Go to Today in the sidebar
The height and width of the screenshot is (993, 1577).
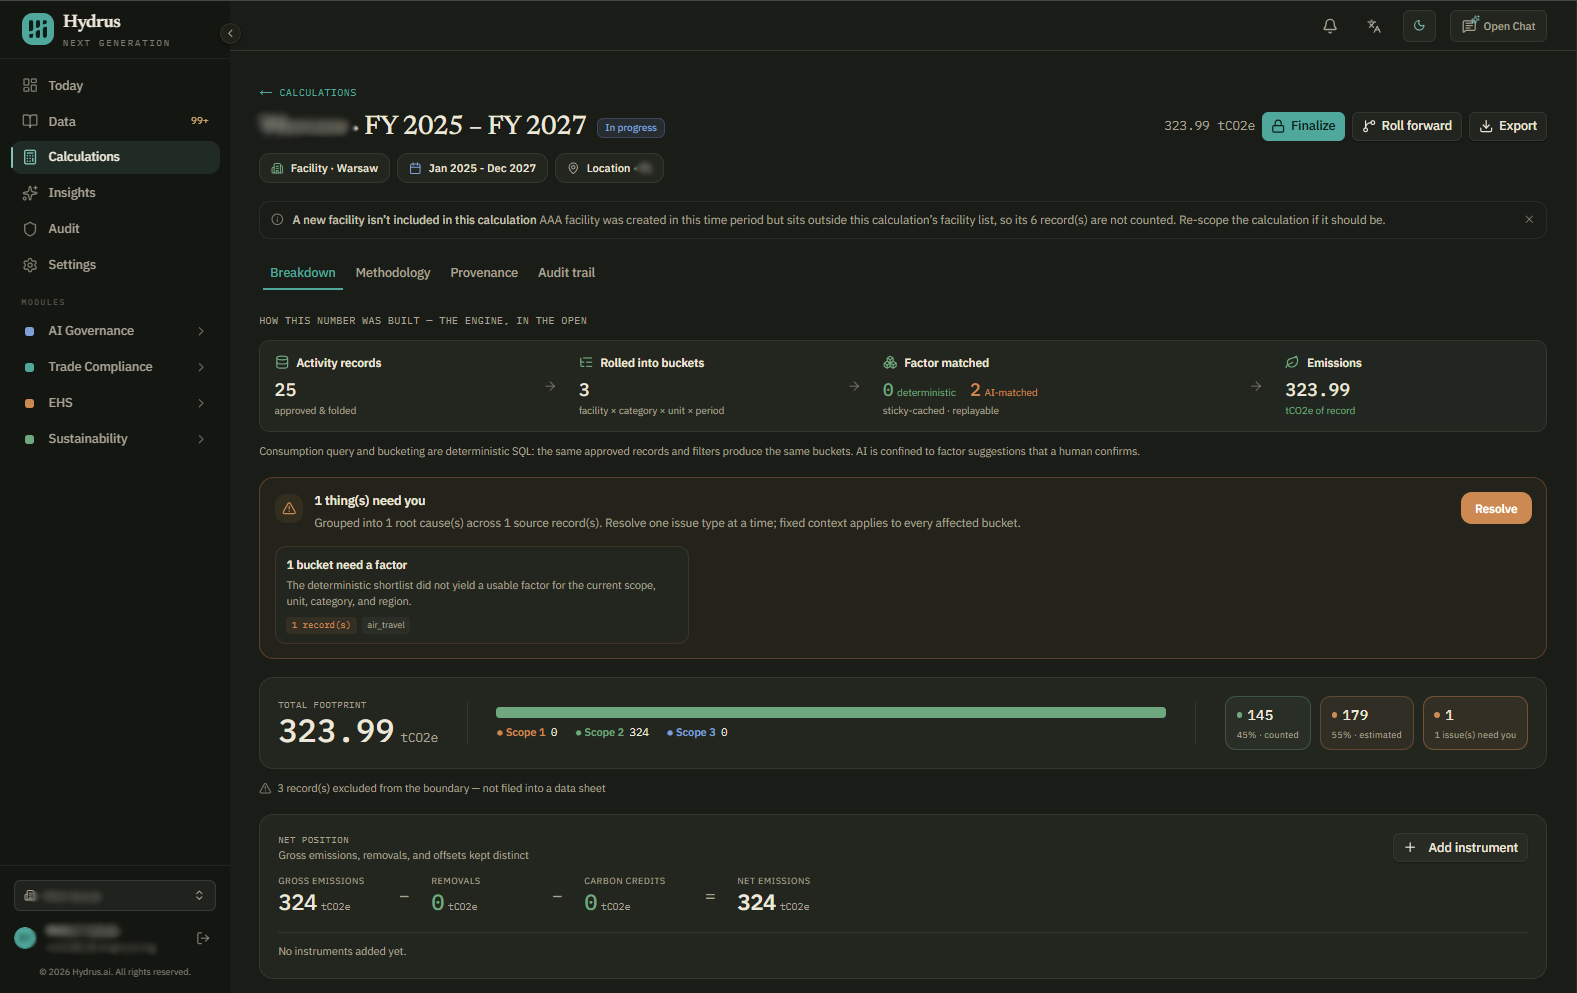click(115, 85)
